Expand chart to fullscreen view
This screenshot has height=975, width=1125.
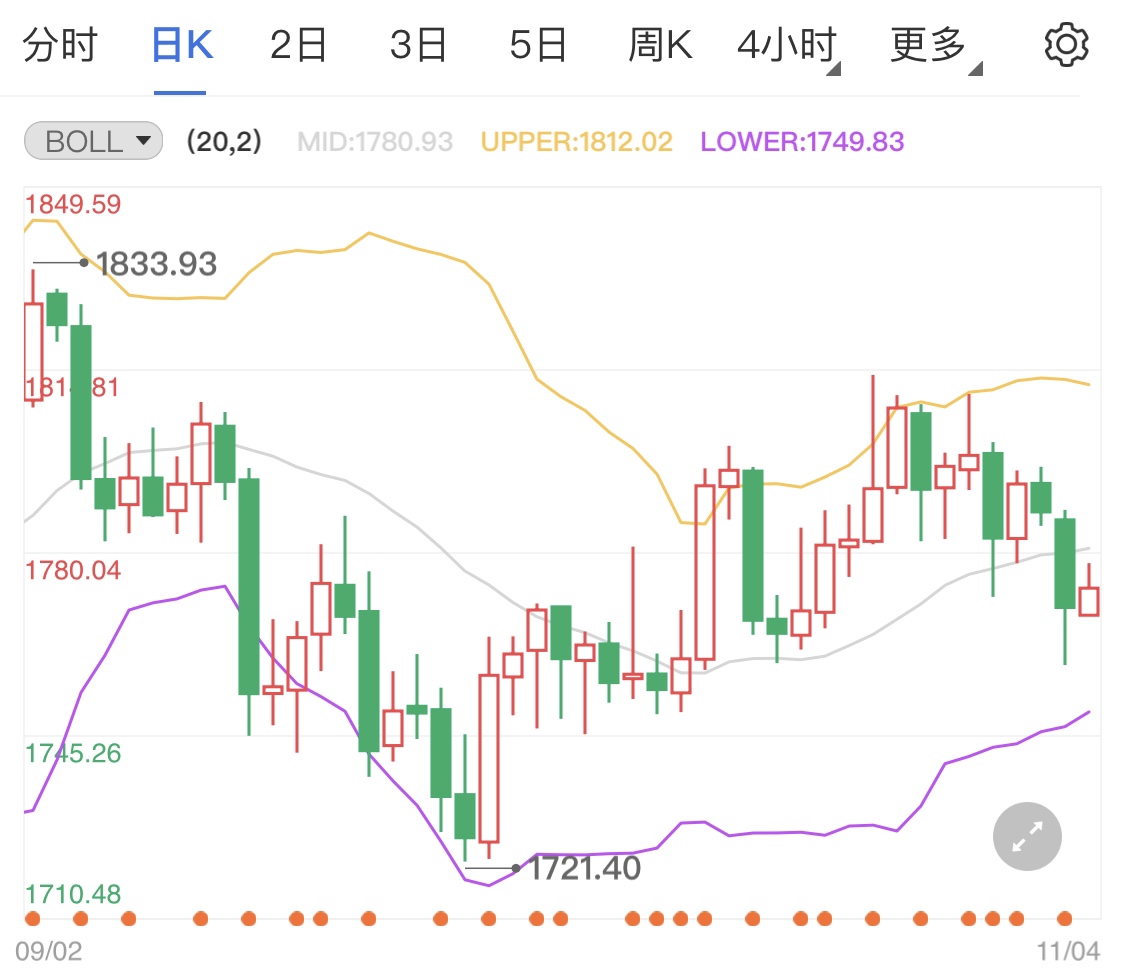1027,836
